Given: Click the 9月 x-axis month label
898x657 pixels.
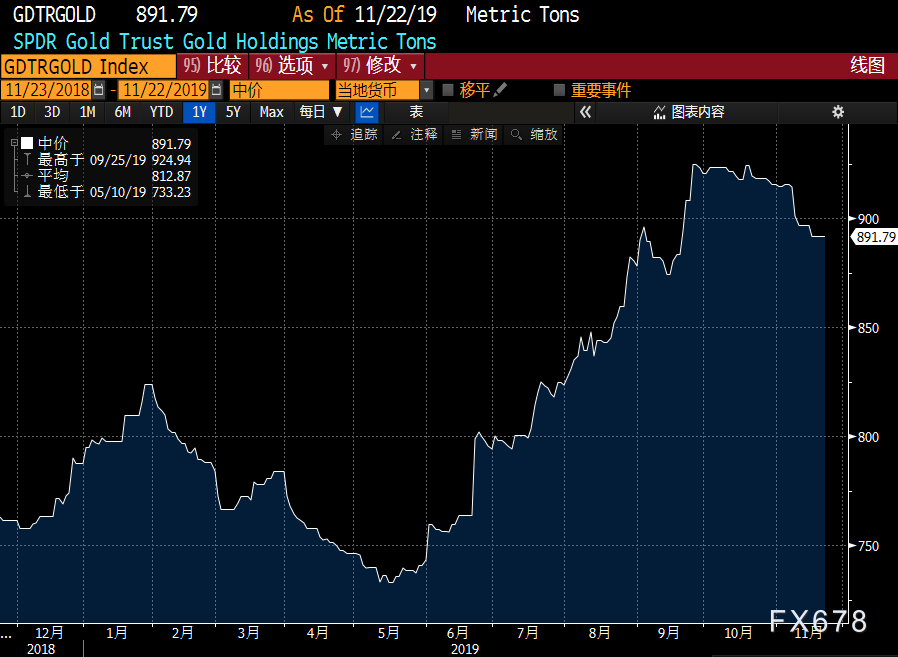Looking at the screenshot, I should (668, 633).
